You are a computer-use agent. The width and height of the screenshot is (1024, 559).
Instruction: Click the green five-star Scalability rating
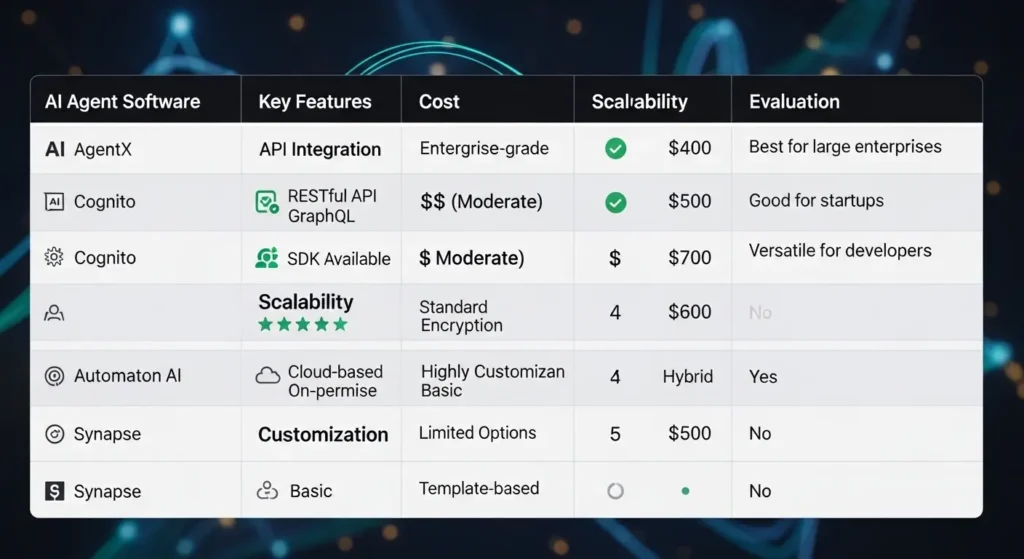pos(303,325)
